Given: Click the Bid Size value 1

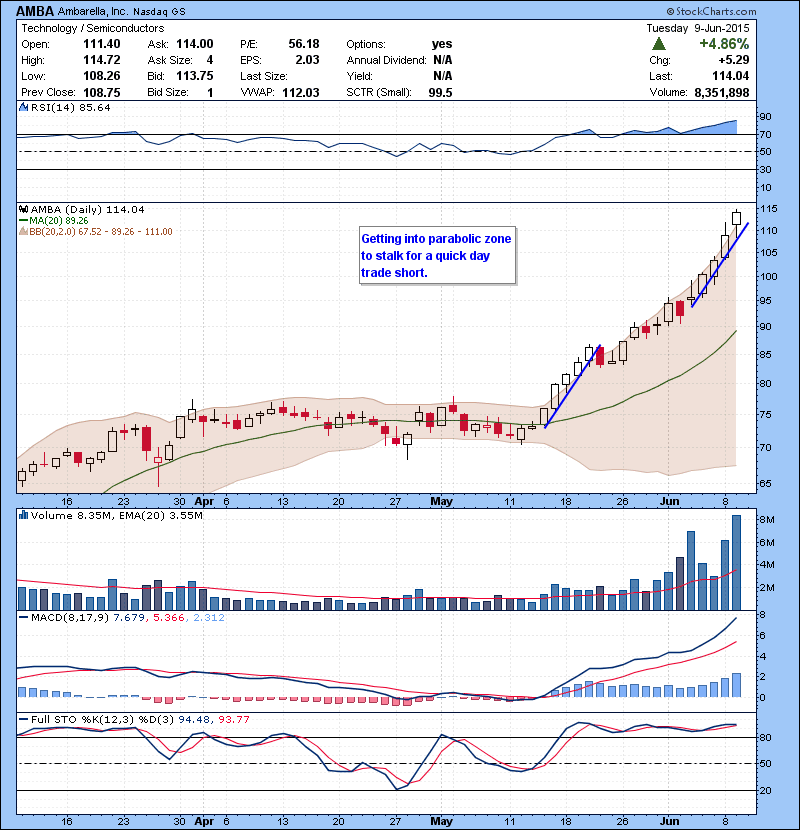Looking at the screenshot, I should click(x=210, y=92).
